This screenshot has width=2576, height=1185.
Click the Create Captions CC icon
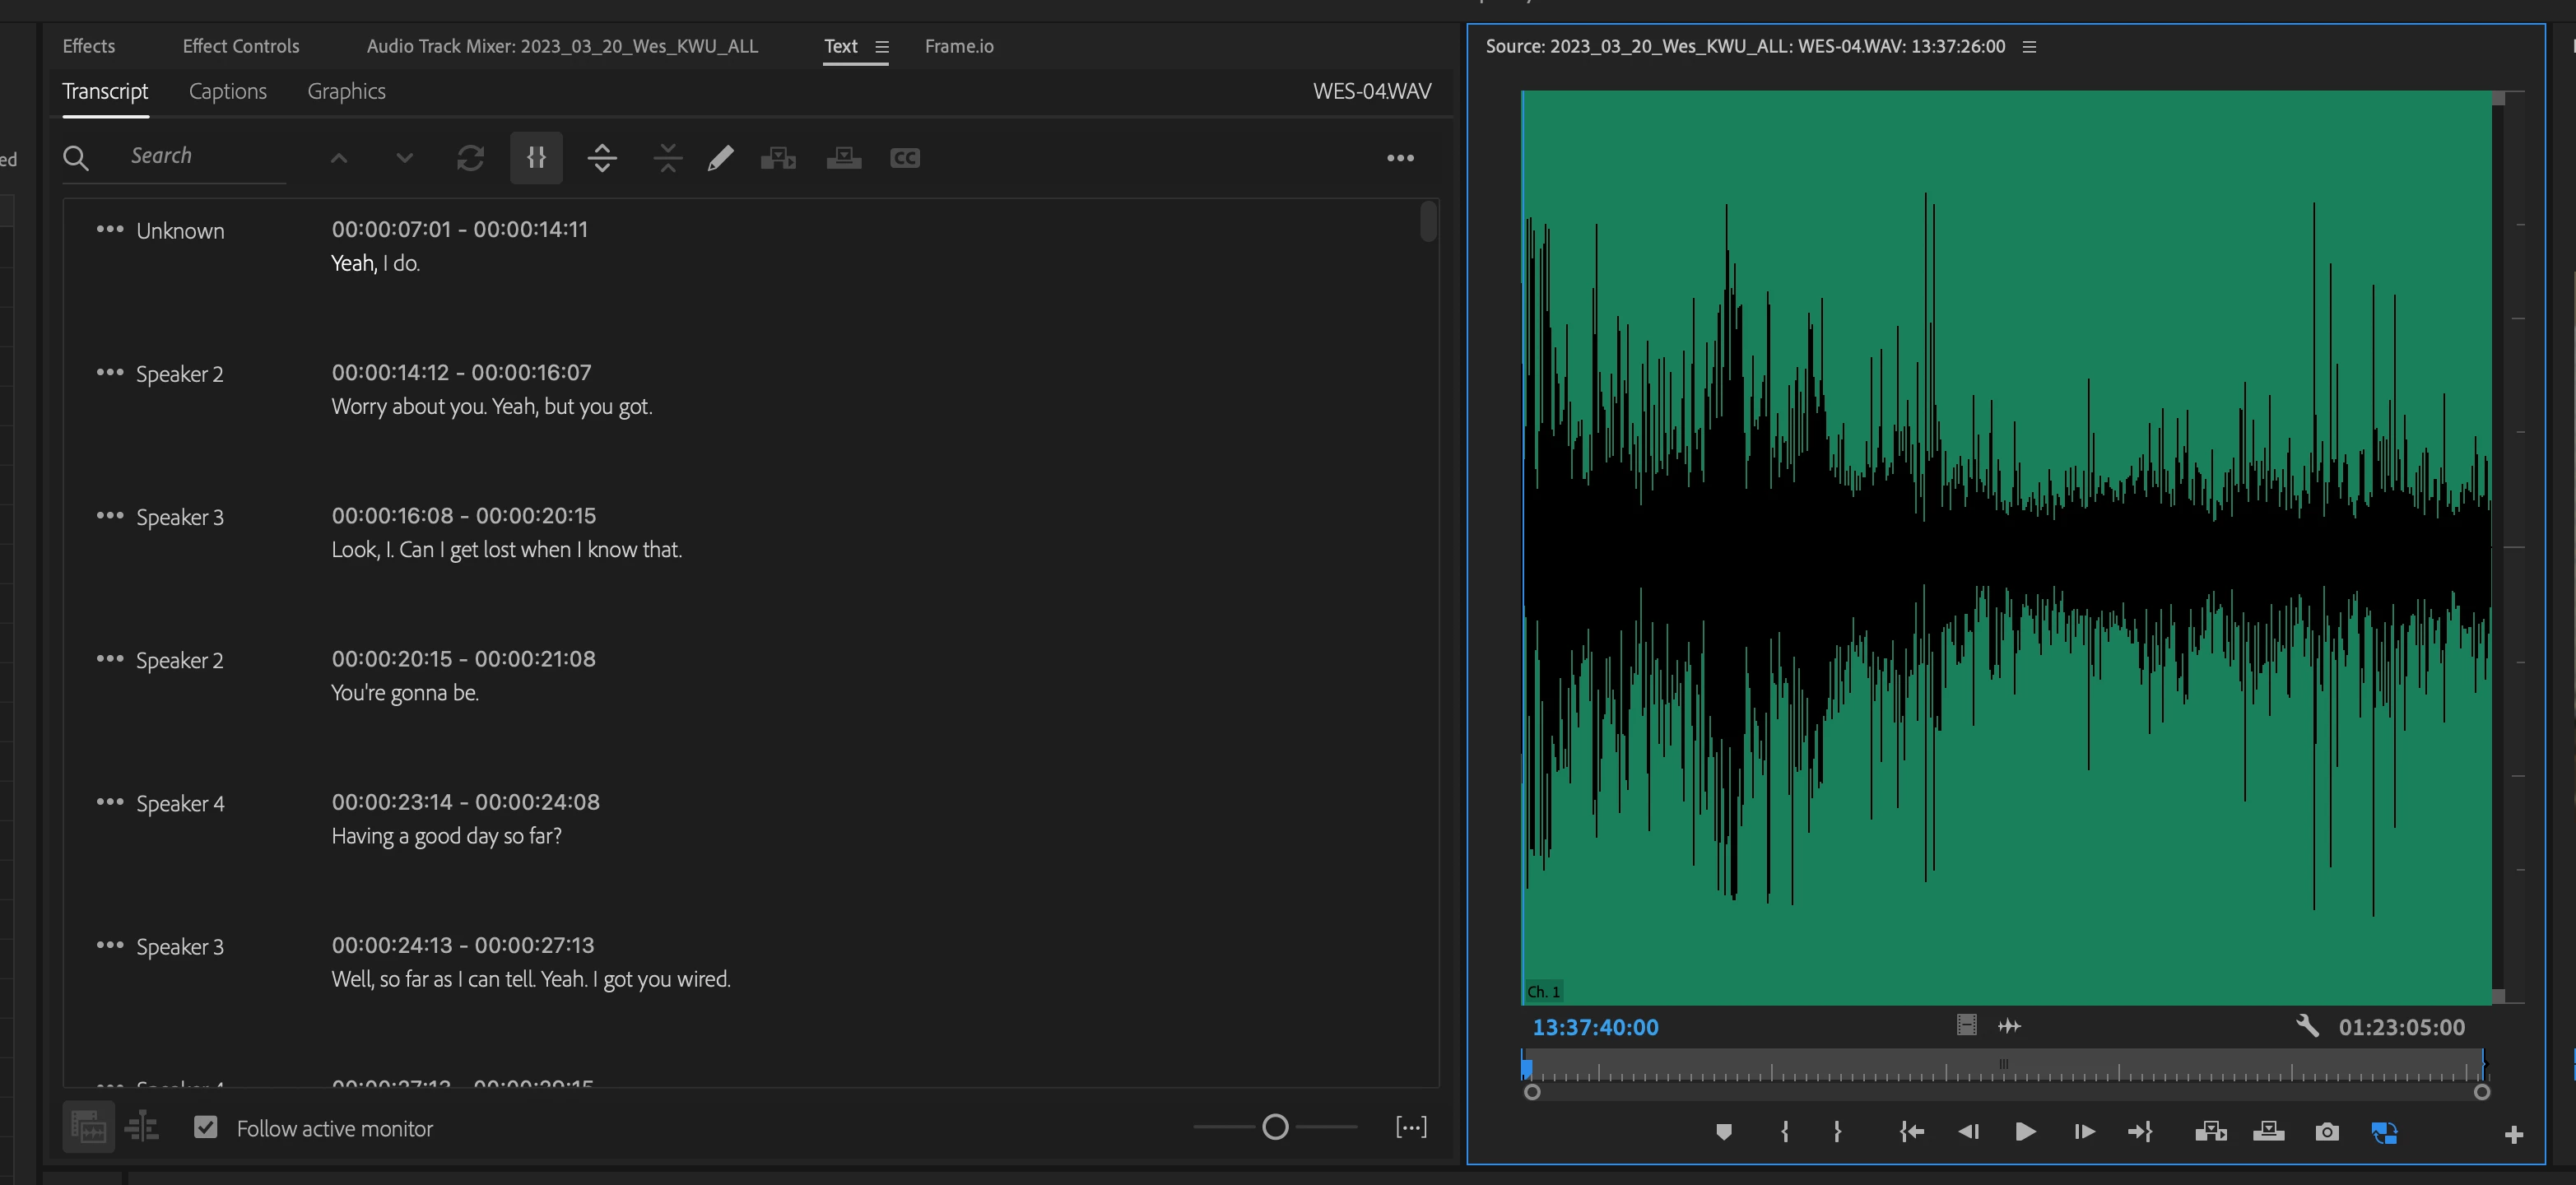pos(904,158)
